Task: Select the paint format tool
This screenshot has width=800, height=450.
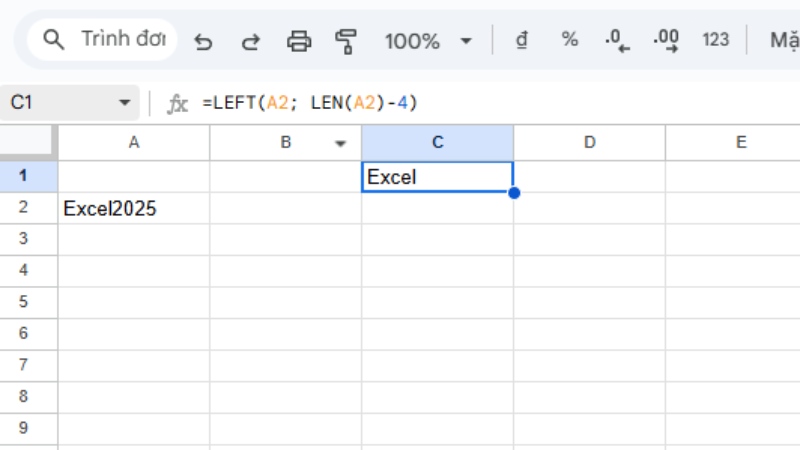Action: pyautogui.click(x=346, y=41)
